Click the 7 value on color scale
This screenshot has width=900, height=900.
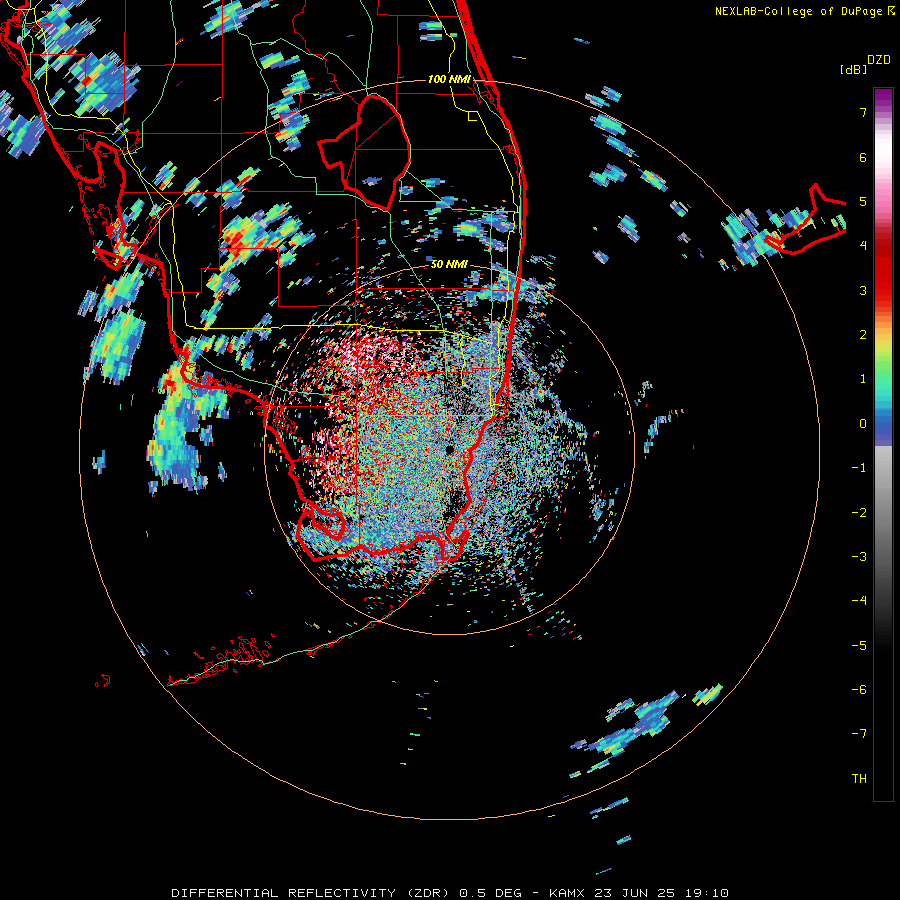coord(863,112)
